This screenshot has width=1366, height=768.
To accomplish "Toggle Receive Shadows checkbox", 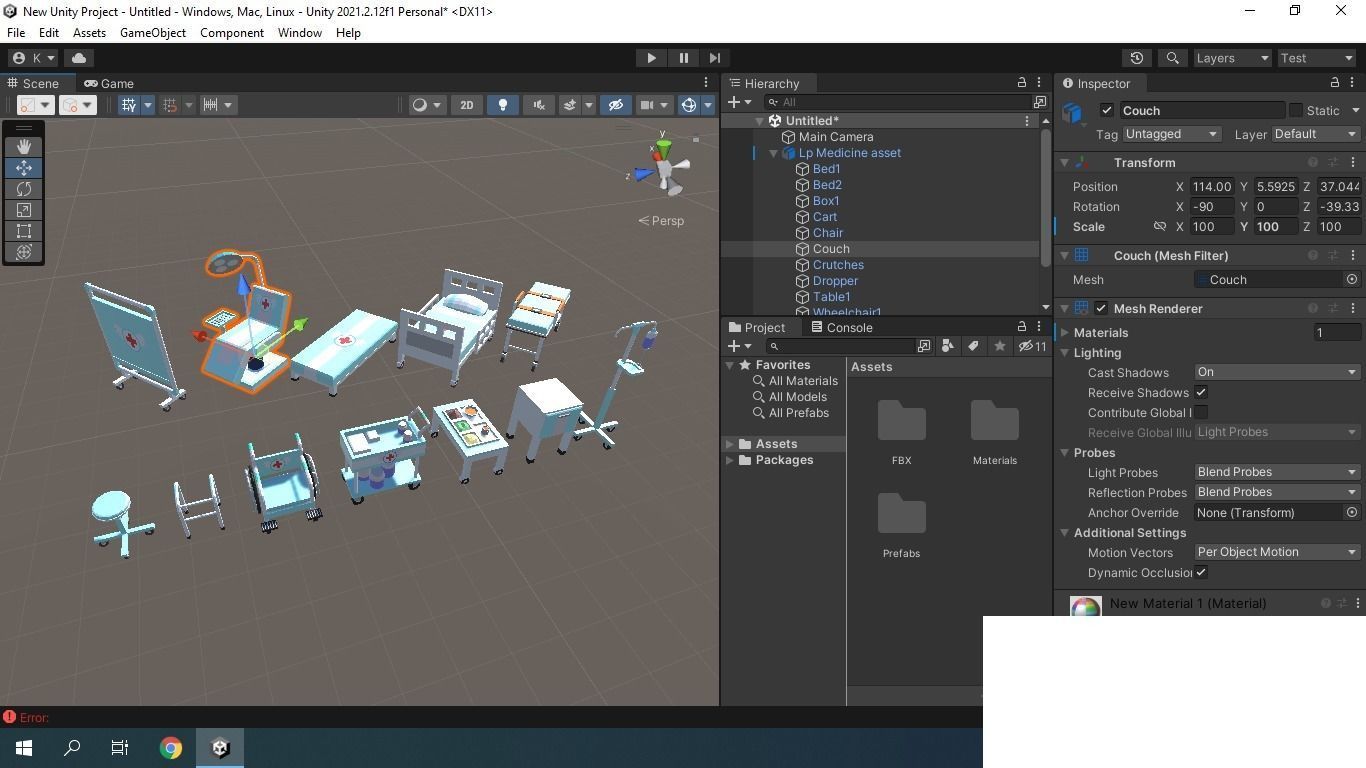I will pos(1201,393).
